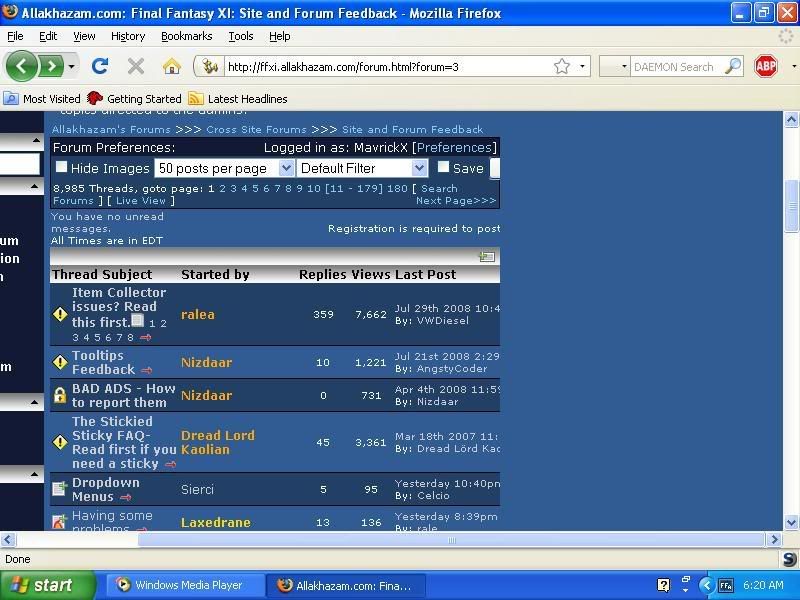The width and height of the screenshot is (800, 600).
Task: Open the Cross Site Forums breadcrumb link
Action: (257, 130)
